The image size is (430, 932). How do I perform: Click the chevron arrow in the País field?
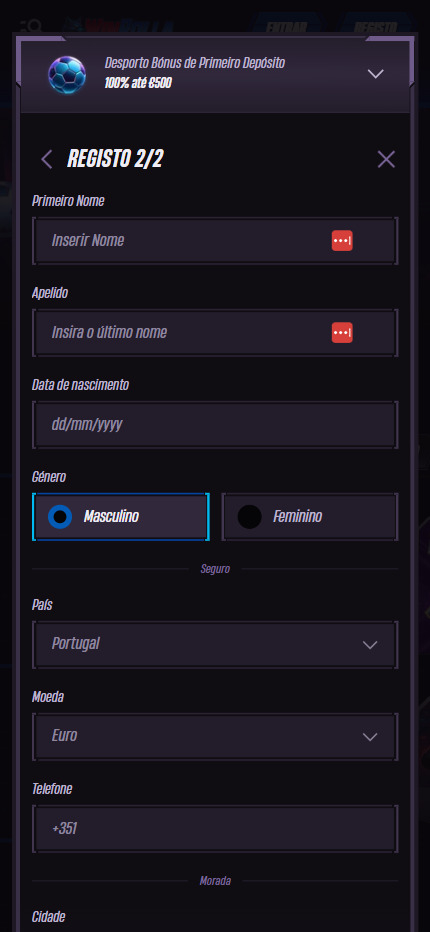point(370,645)
